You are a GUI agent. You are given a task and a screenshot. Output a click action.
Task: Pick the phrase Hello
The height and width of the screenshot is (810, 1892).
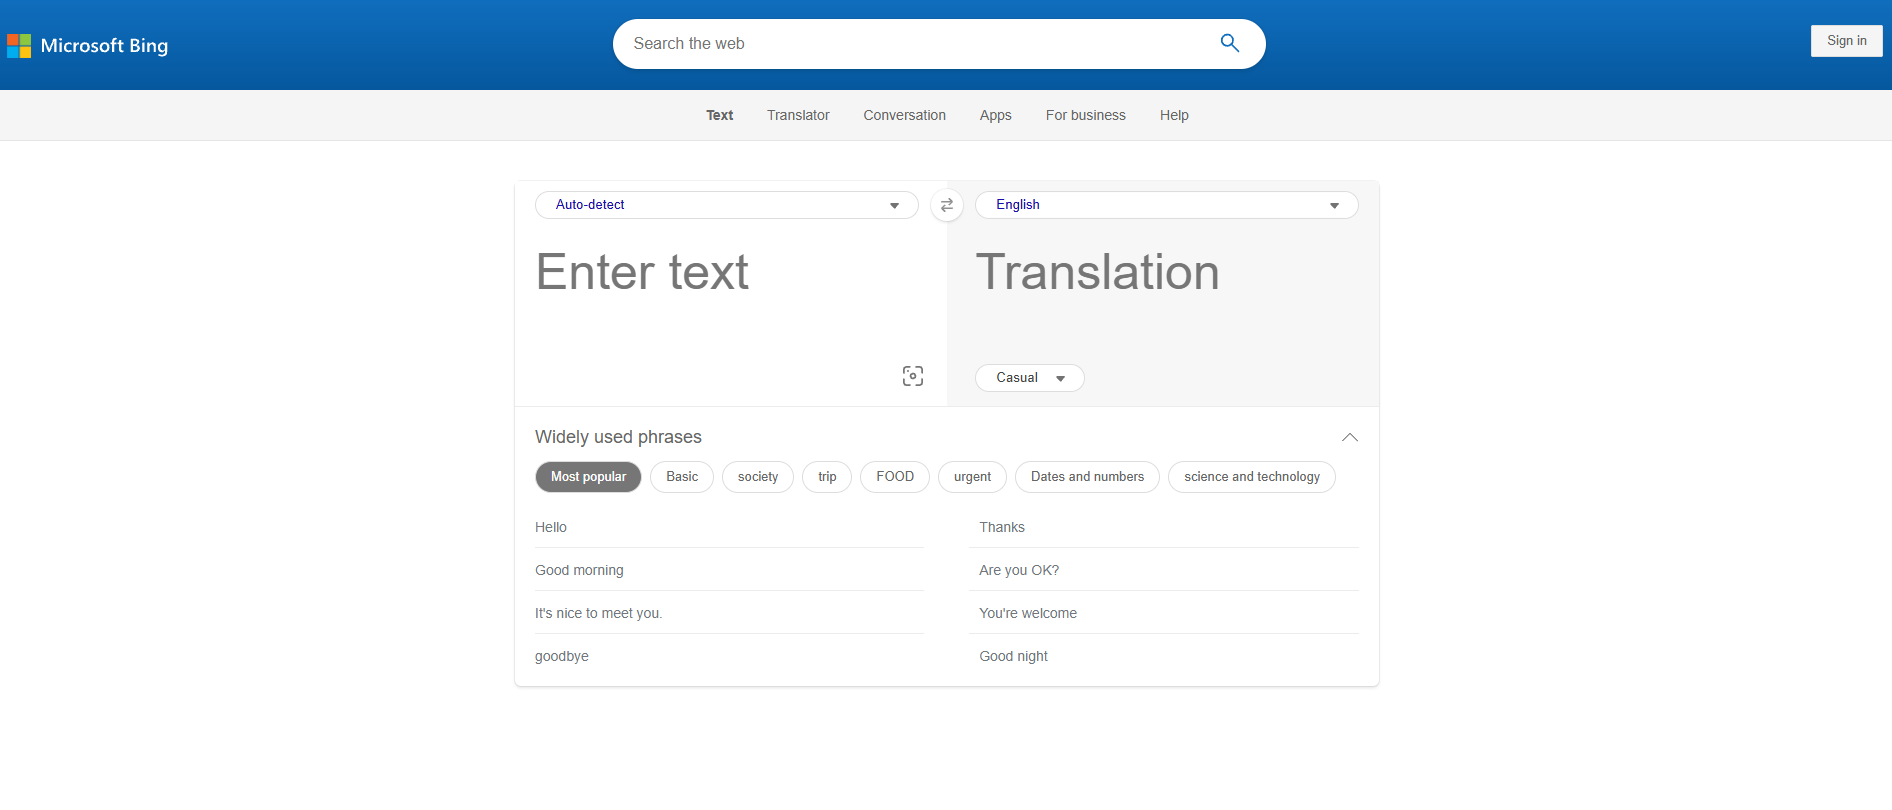729,527
